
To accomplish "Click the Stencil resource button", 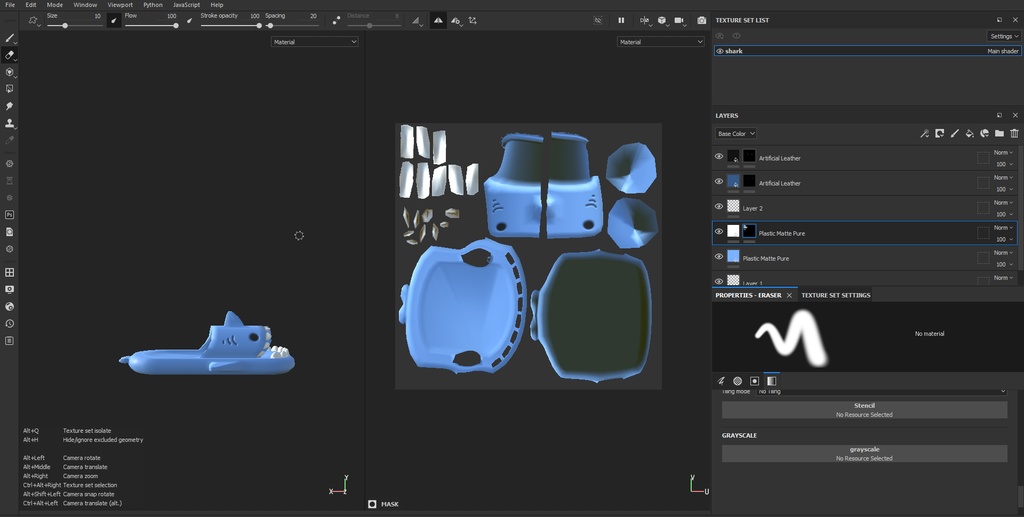I will (x=864, y=410).
